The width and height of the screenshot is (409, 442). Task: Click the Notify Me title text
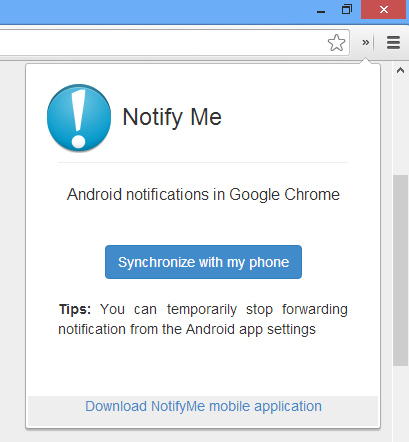[x=172, y=117]
